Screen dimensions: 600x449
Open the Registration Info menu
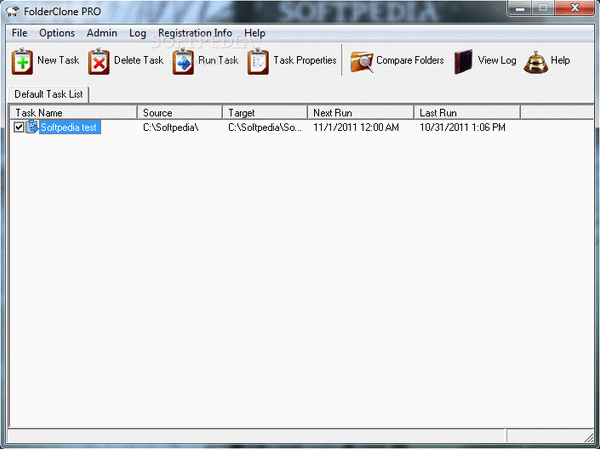pos(195,33)
